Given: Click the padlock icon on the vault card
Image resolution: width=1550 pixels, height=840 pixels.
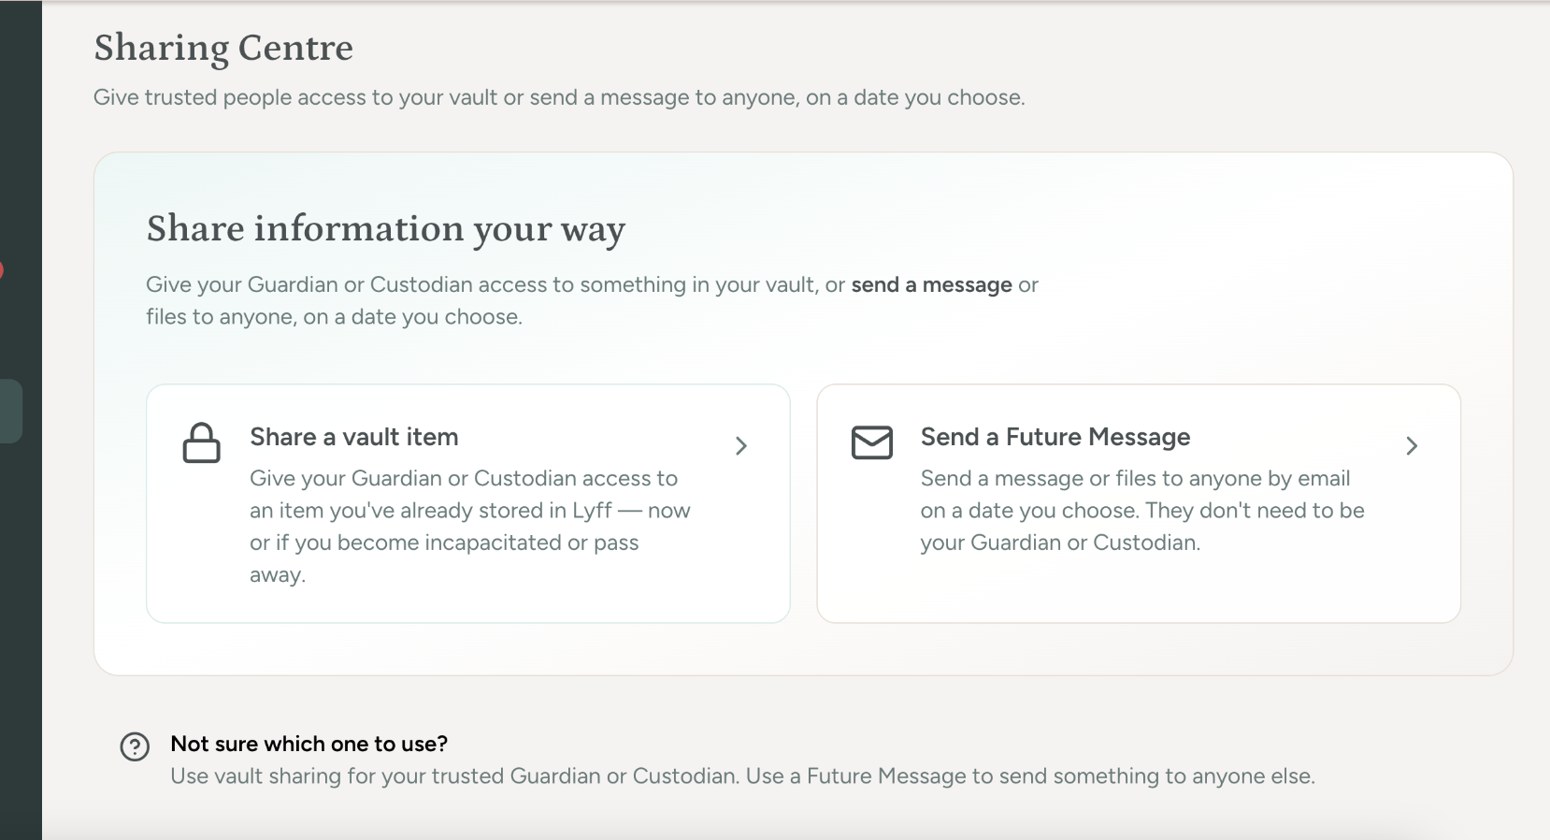Looking at the screenshot, I should (201, 443).
